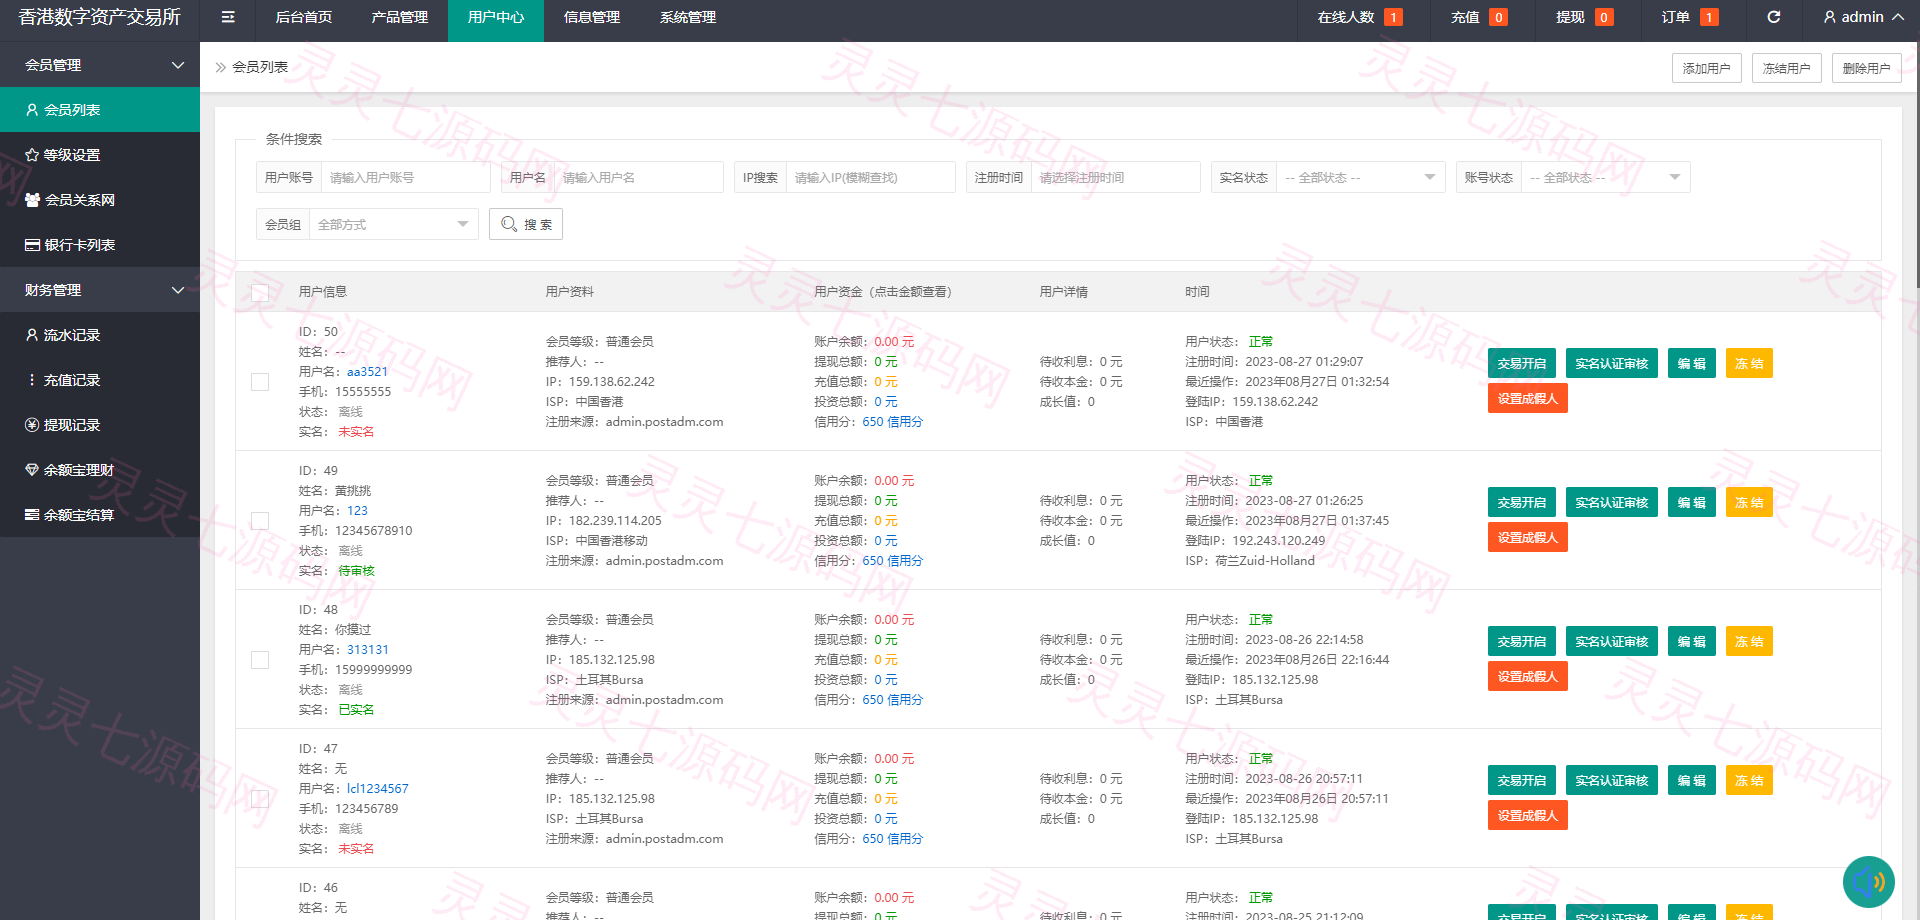This screenshot has height=920, width=1920.
Task: Open 会员关系网 sidebar item
Action: tap(100, 200)
